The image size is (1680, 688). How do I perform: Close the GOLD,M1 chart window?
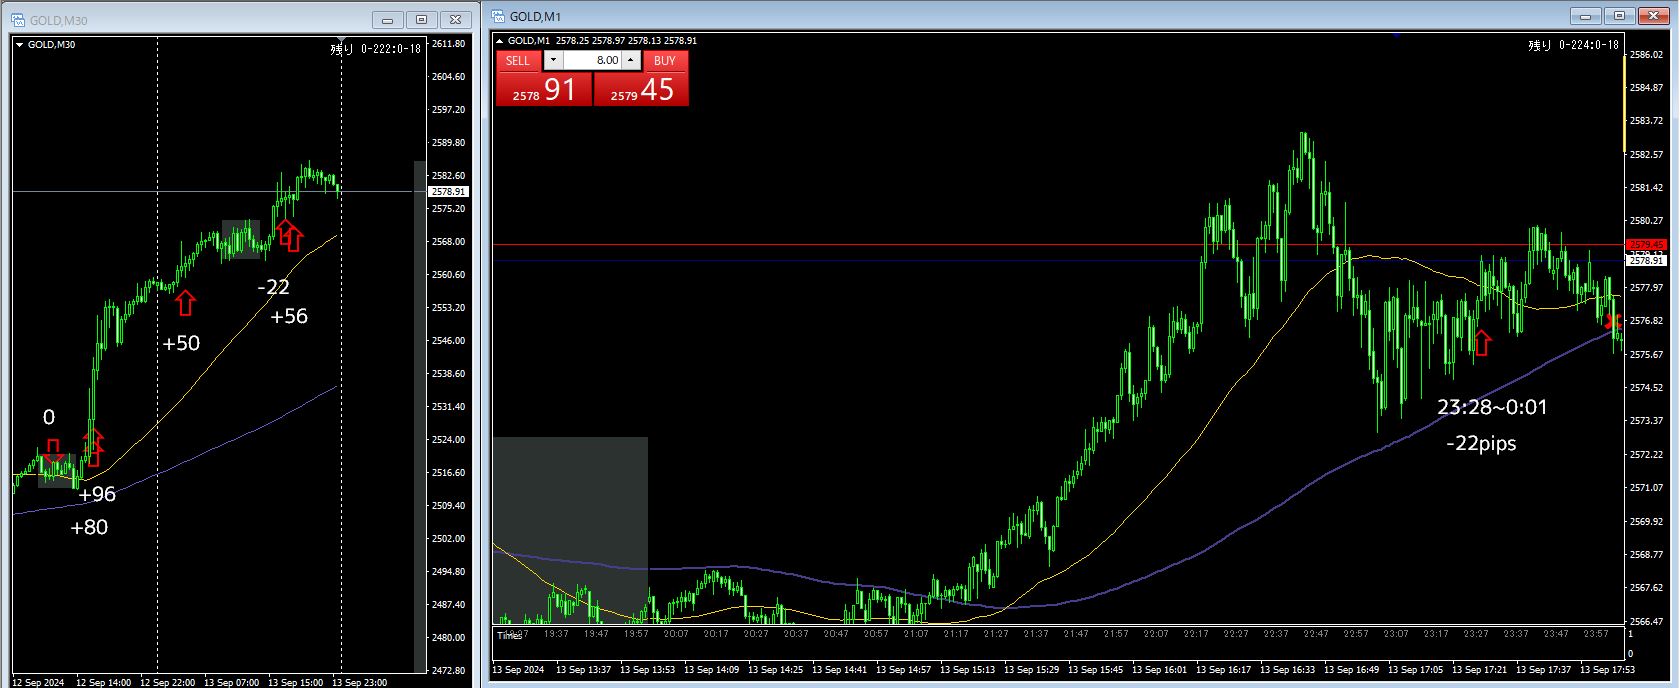1653,15
